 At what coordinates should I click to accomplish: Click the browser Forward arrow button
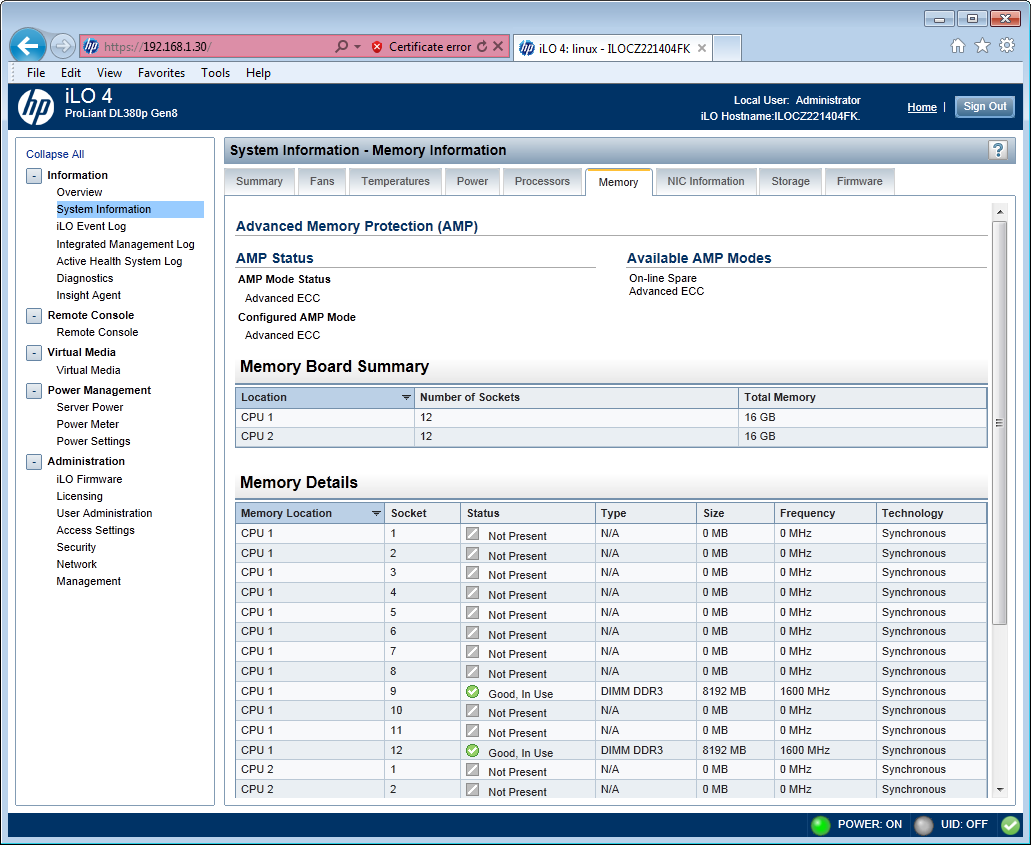click(x=62, y=46)
